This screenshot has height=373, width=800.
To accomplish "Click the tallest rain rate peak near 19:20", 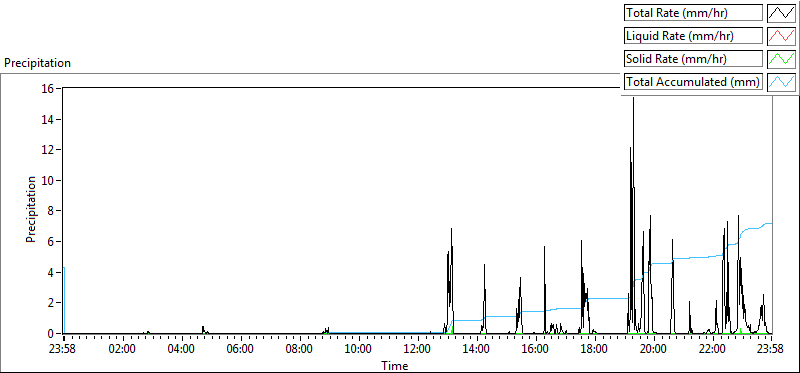I will click(x=634, y=98).
